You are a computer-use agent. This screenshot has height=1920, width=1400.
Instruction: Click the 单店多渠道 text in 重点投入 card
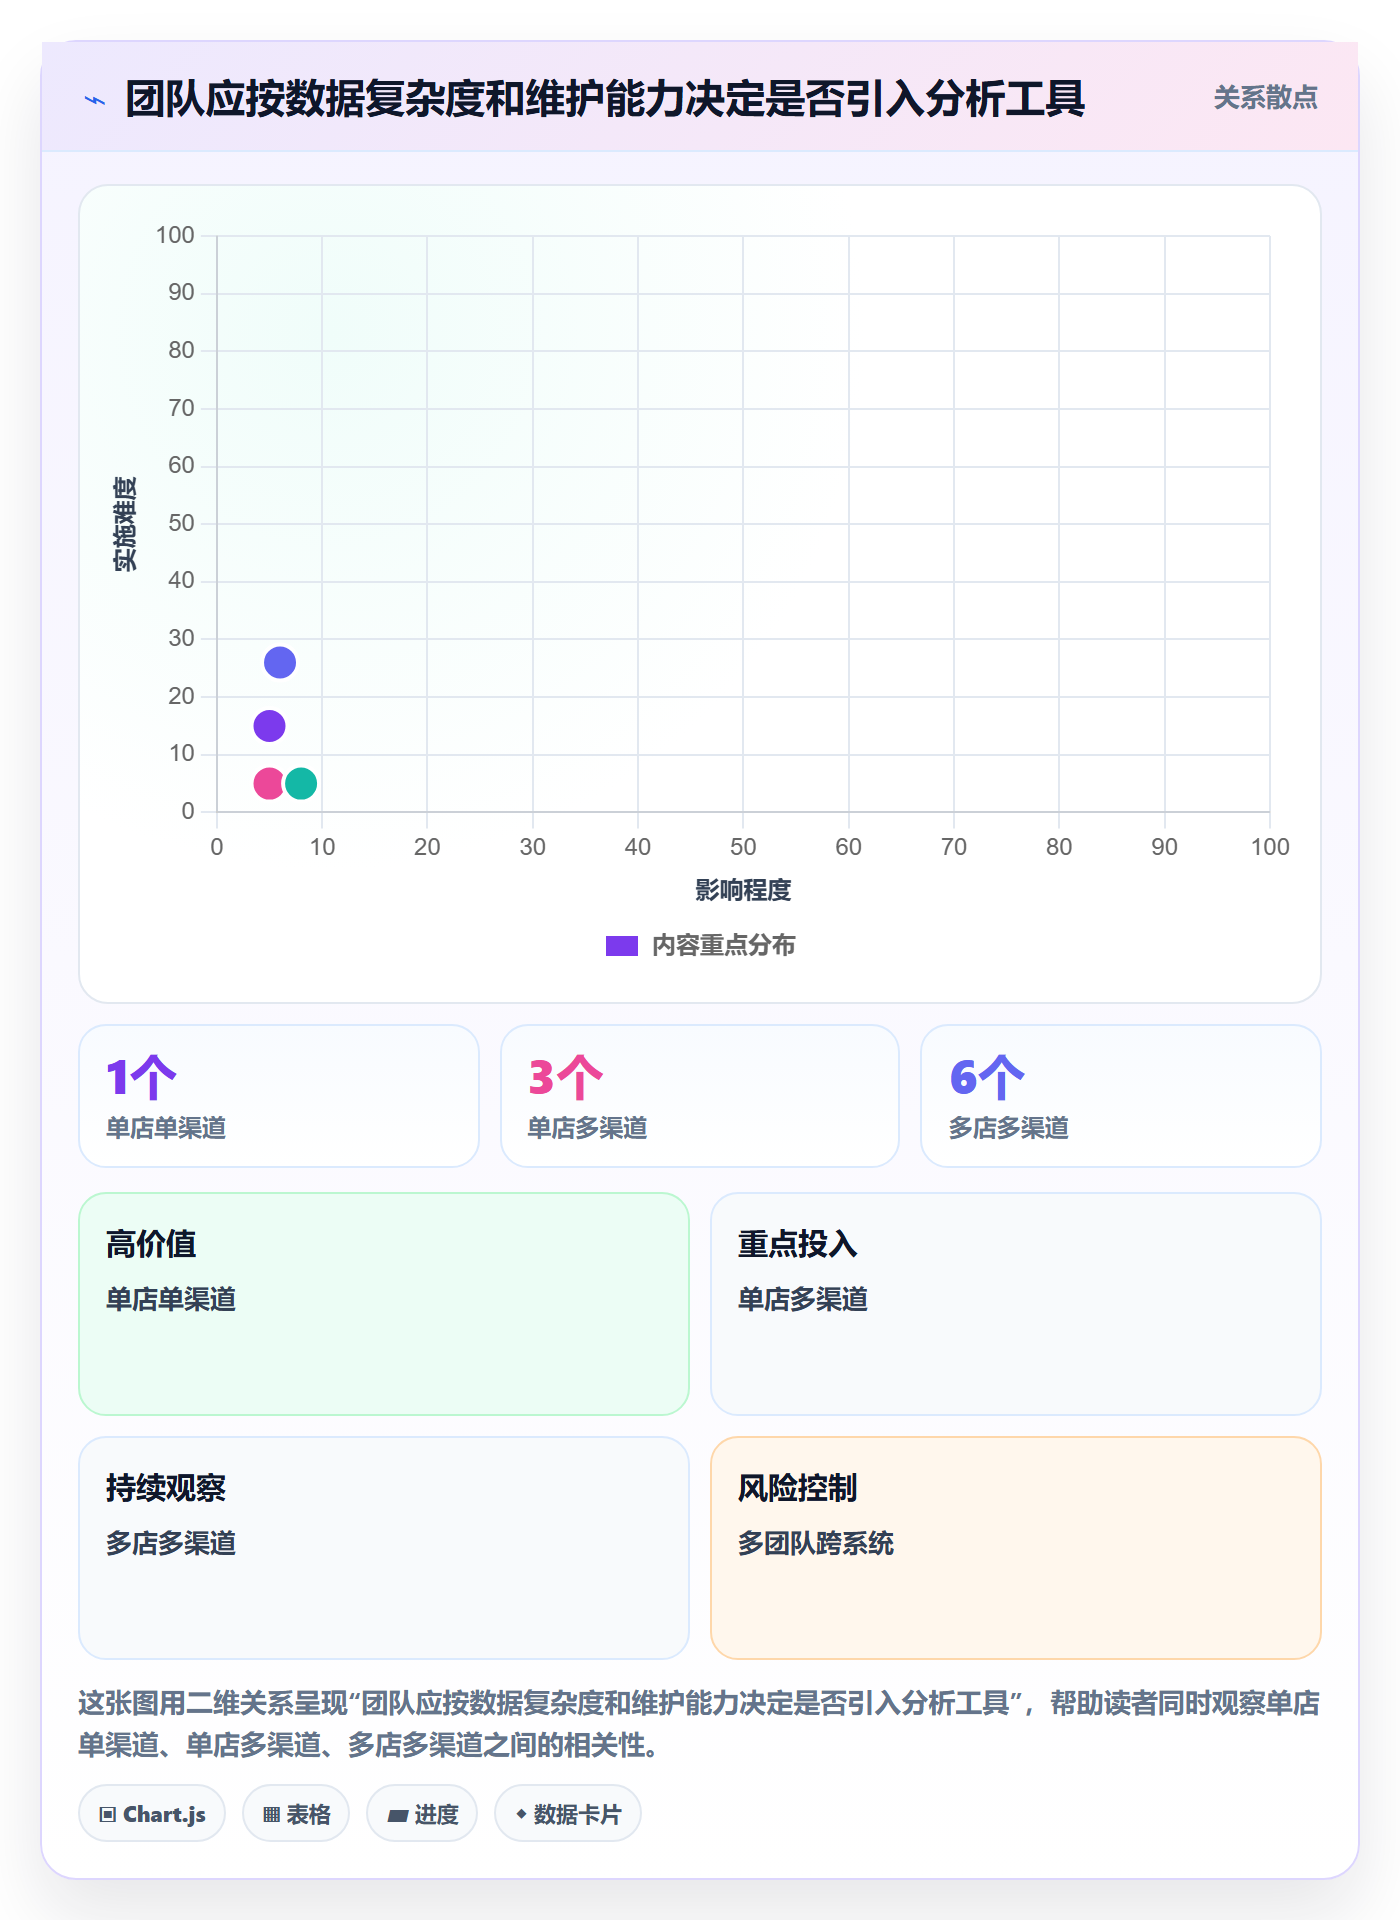click(x=803, y=1299)
